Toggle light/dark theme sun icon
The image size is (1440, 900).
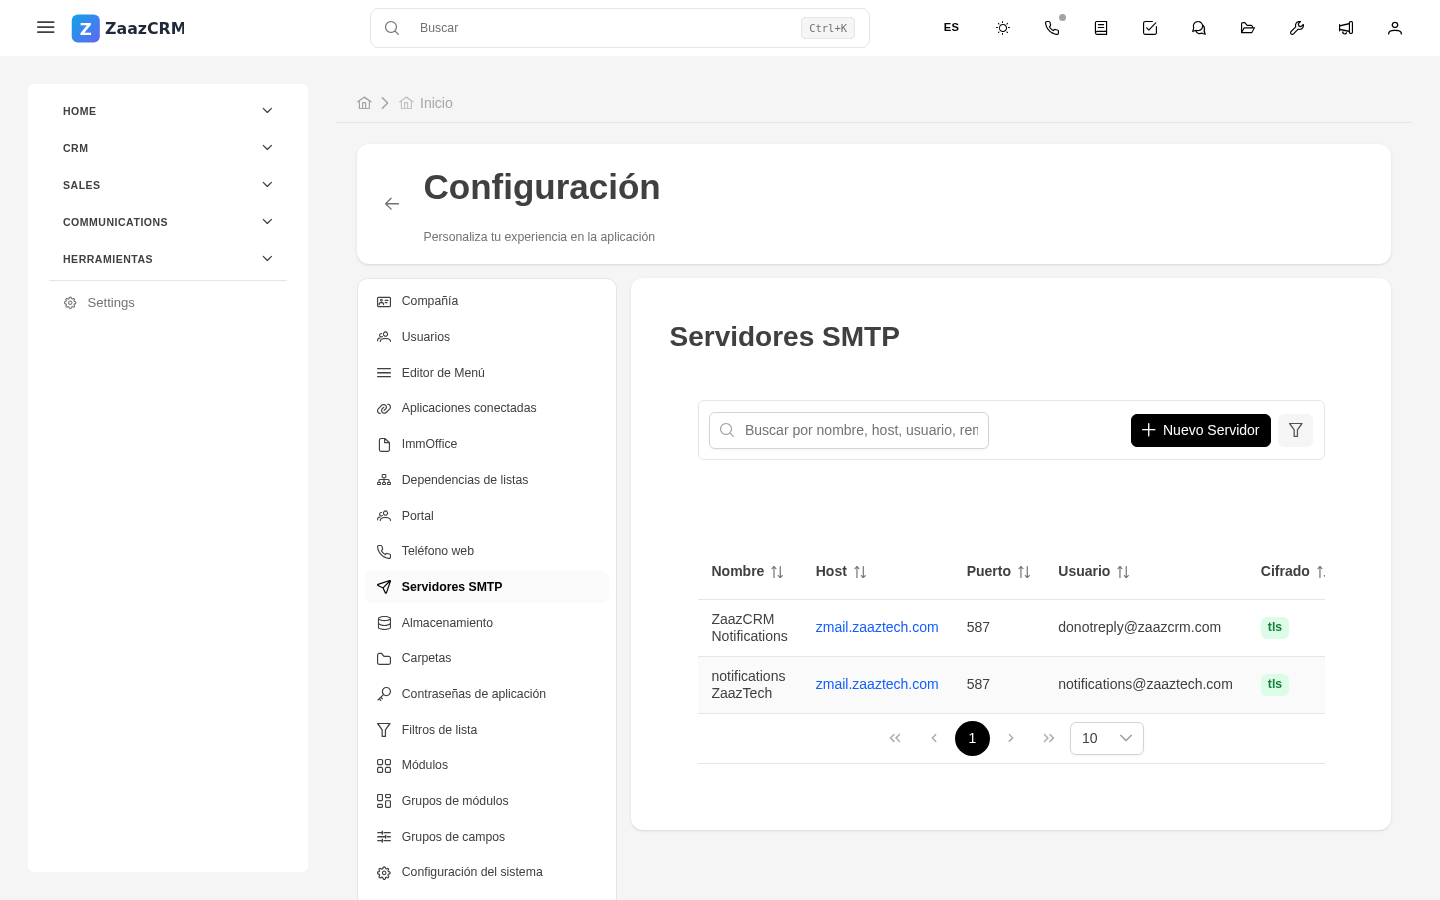coord(1003,28)
